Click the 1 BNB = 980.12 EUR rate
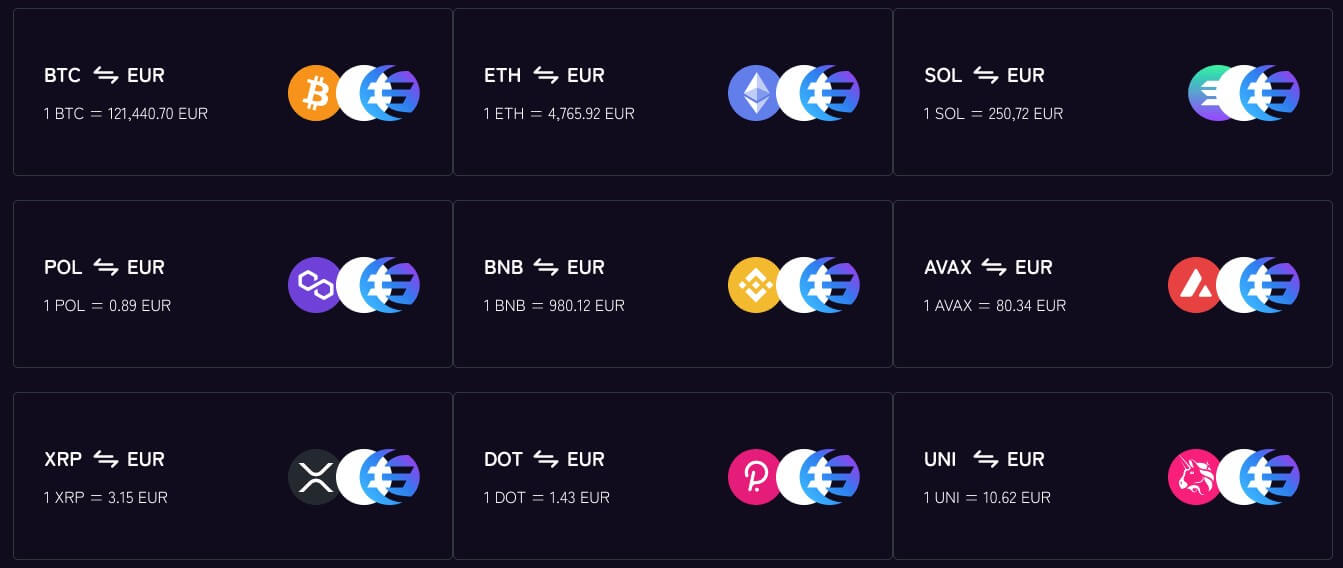Screen dimensions: 1343x568 click(554, 306)
